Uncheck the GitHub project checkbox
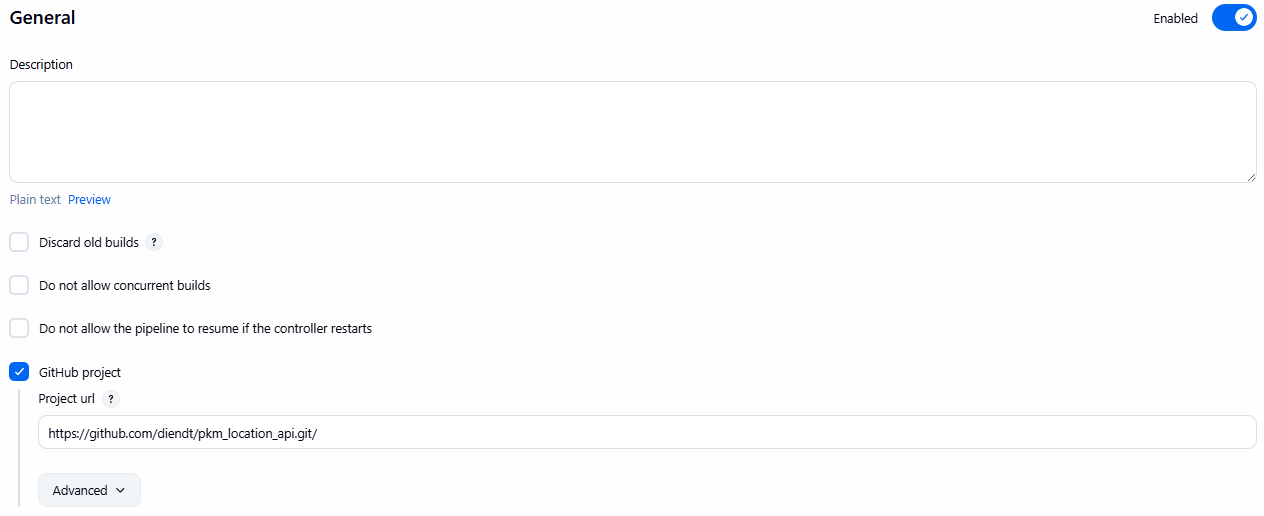The height and width of the screenshot is (516, 1264). (19, 372)
